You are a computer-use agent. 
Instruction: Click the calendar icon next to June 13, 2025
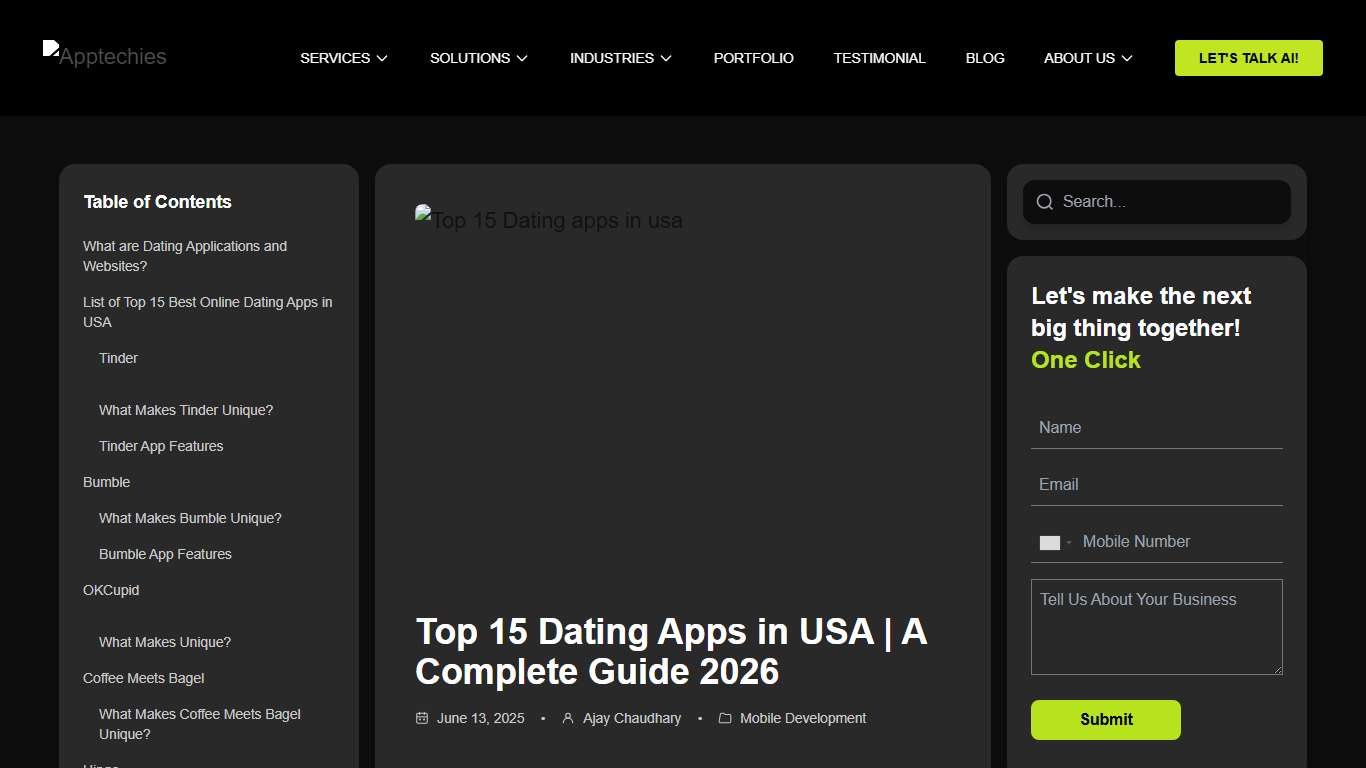pos(421,718)
